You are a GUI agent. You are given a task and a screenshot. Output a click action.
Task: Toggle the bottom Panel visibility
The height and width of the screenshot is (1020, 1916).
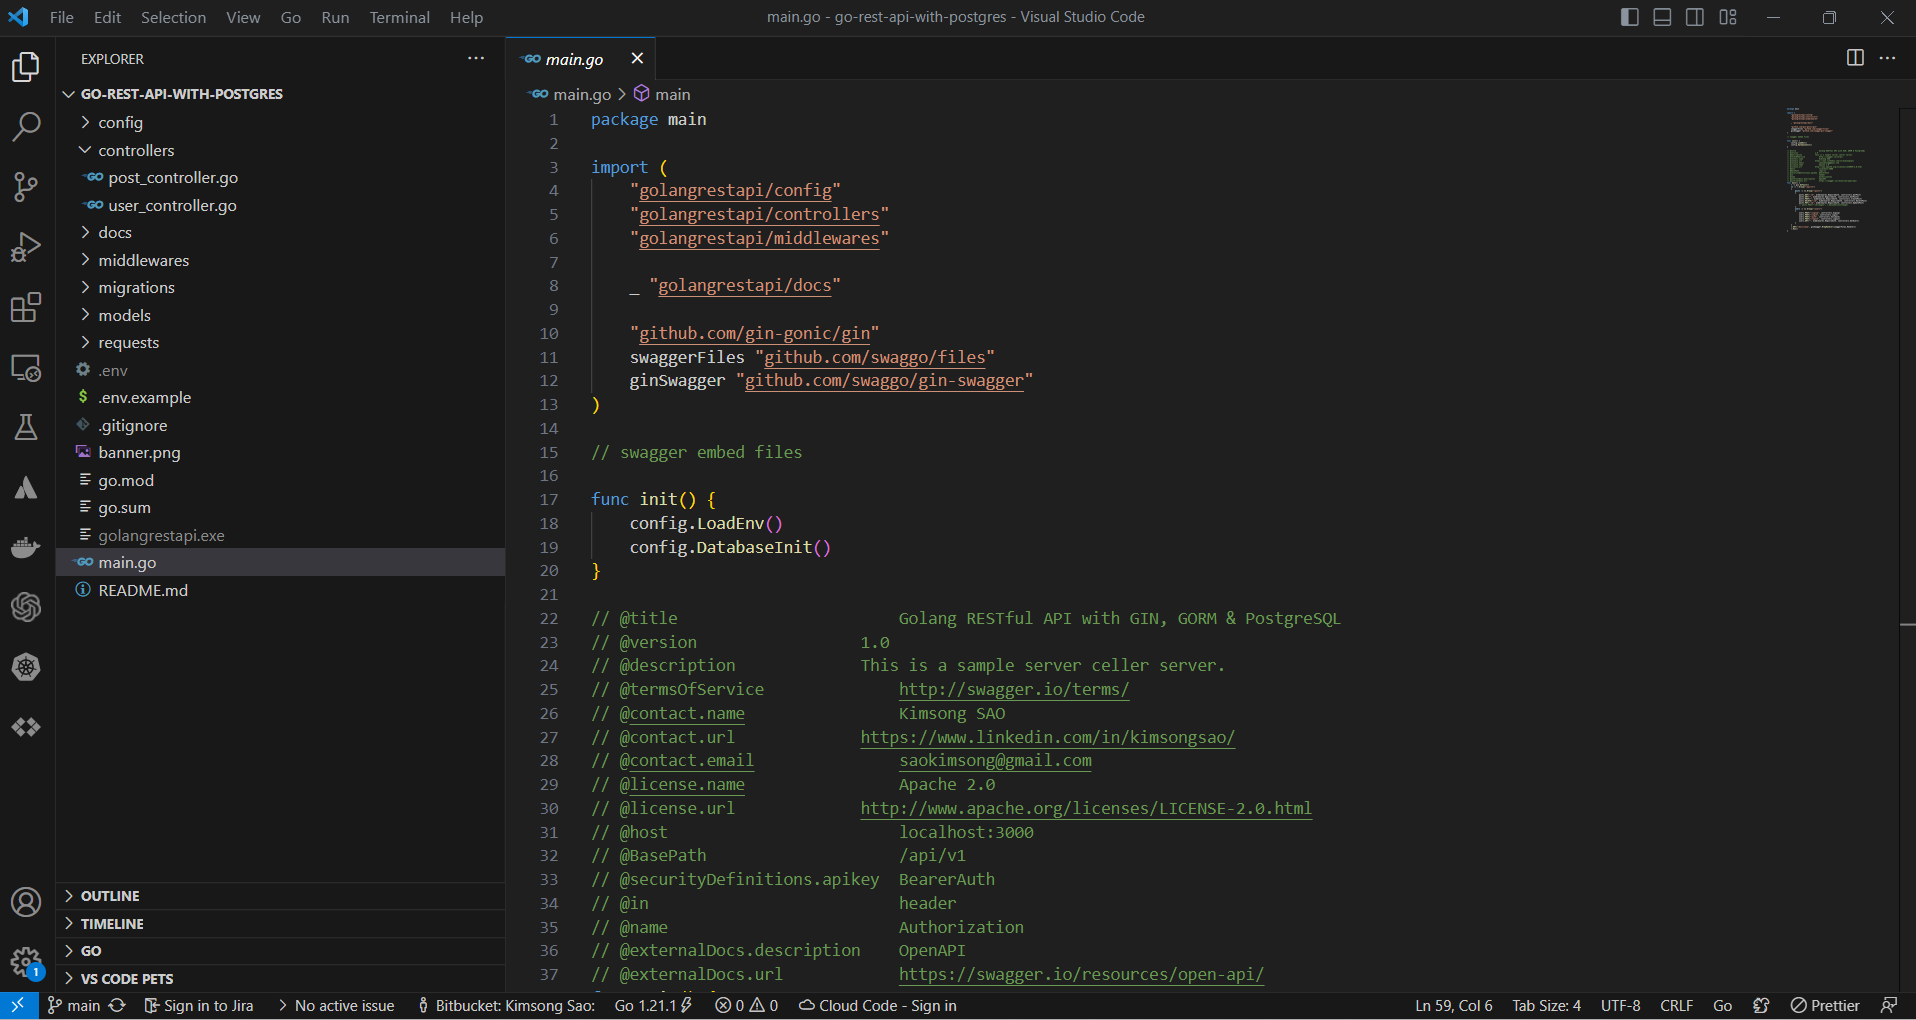1662,17
